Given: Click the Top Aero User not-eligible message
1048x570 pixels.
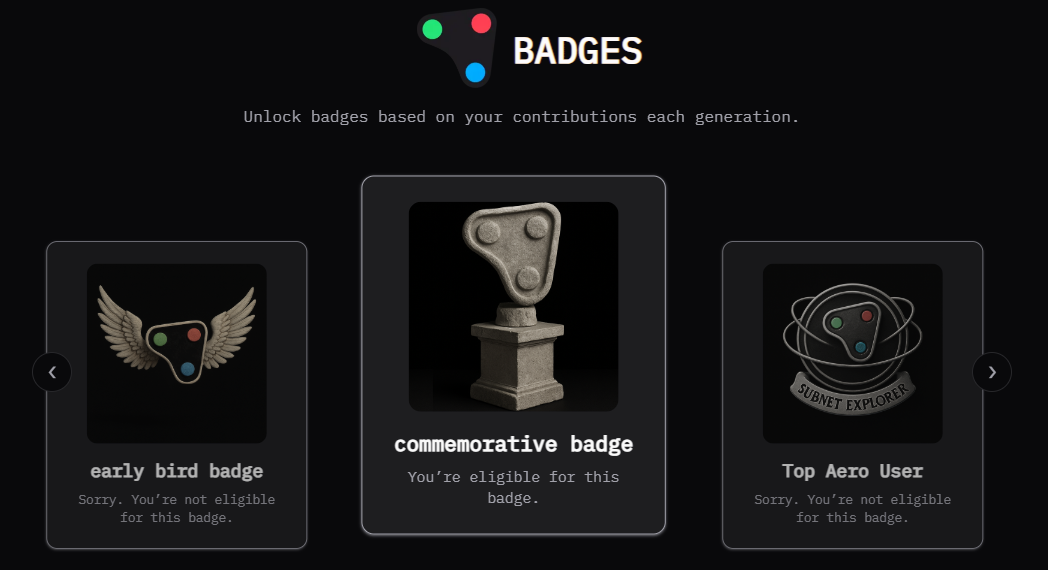Looking at the screenshot, I should (x=852, y=508).
